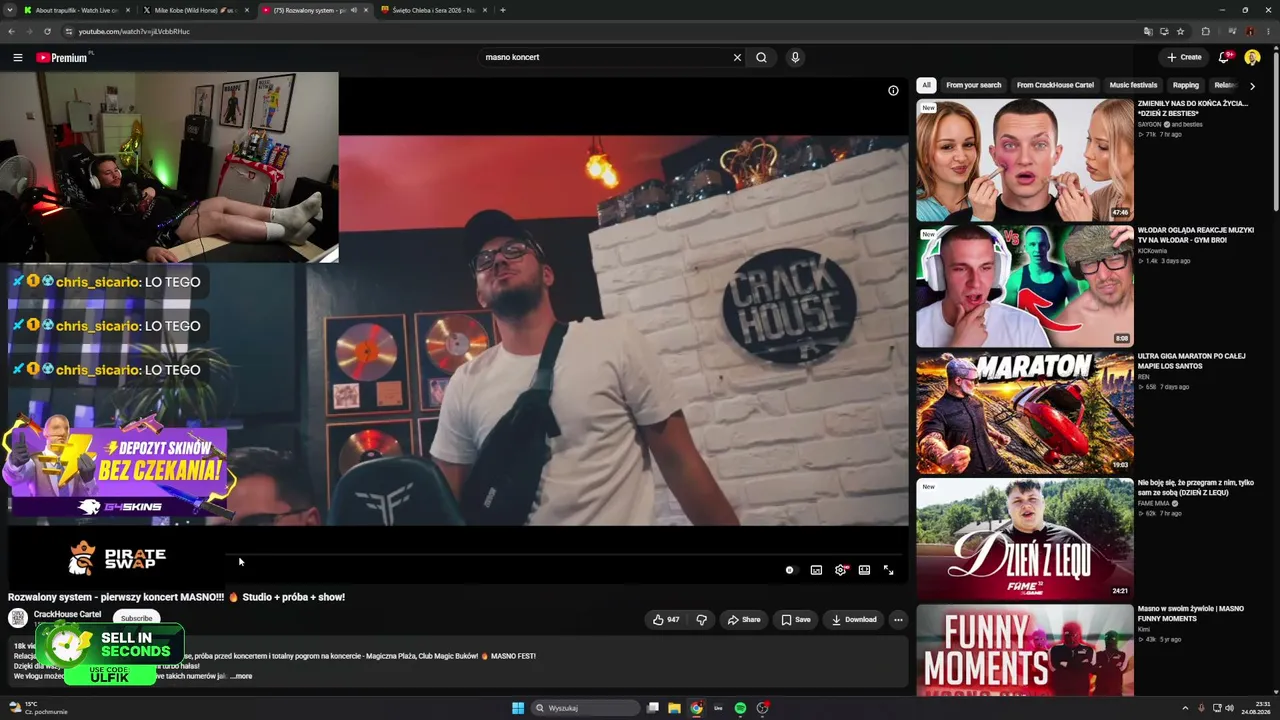The image size is (1280, 720).
Task: Click the CrackHouse Cartel channel avatar
Action: 18,618
